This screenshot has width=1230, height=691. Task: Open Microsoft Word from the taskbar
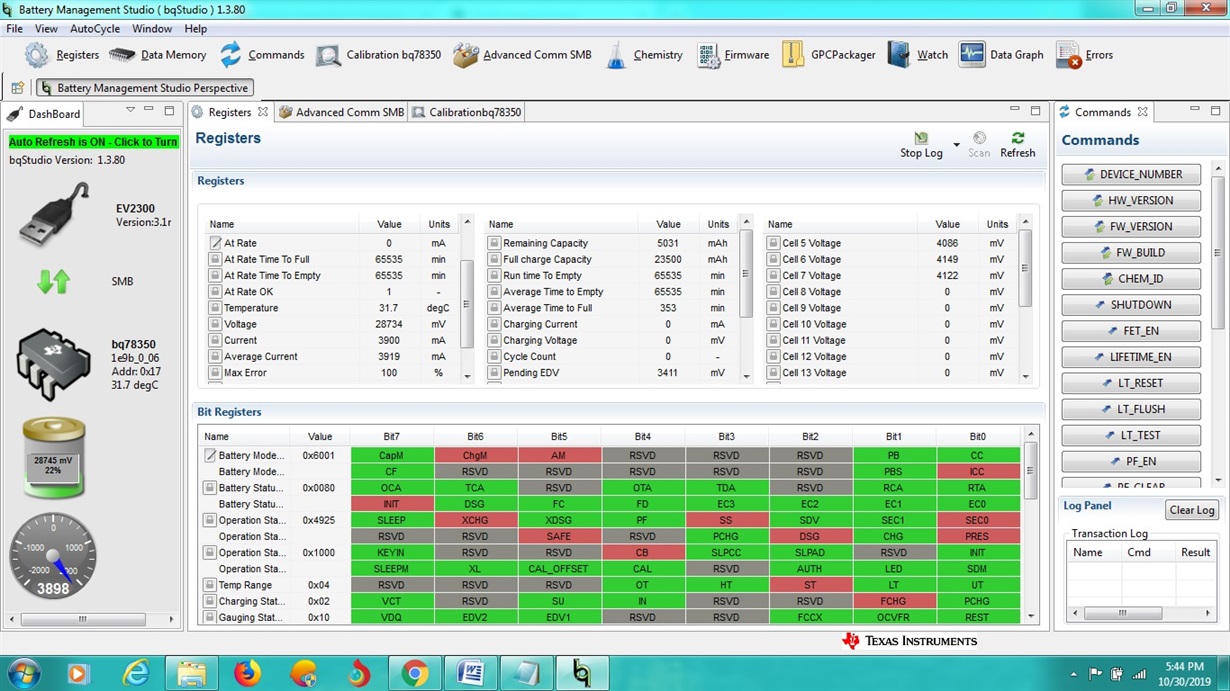471,674
